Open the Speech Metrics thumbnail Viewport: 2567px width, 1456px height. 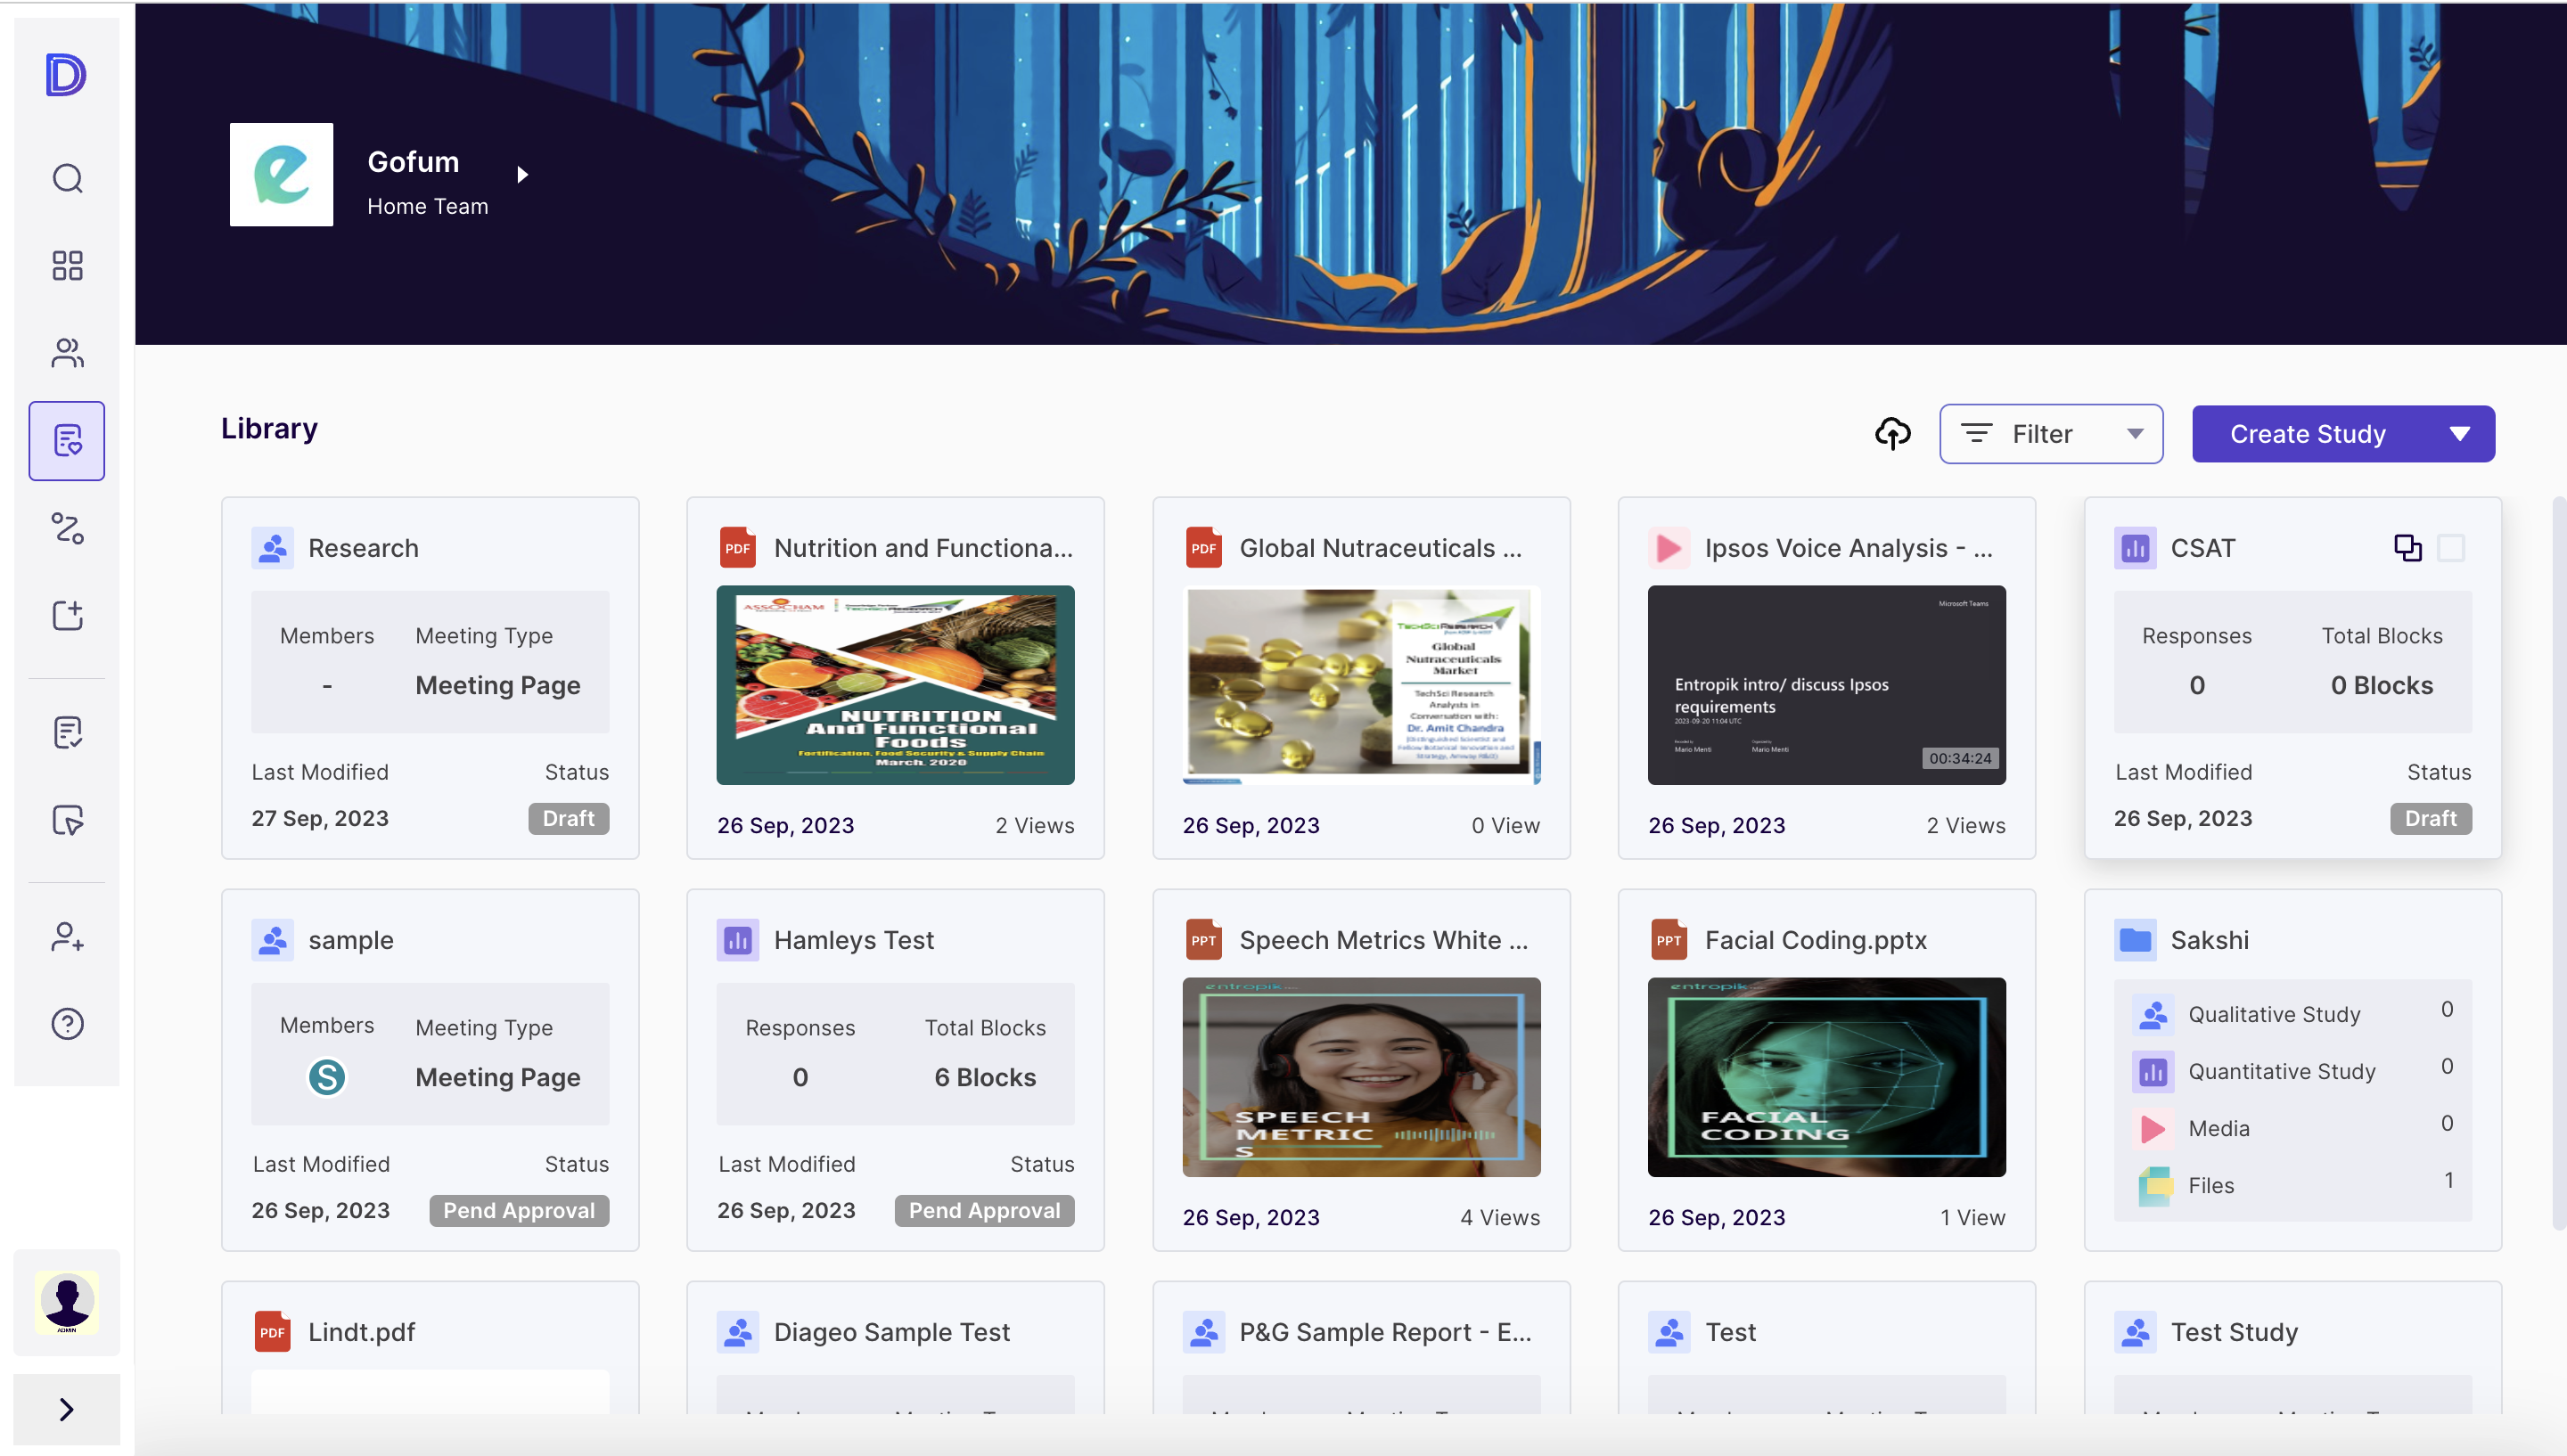(x=1361, y=1076)
